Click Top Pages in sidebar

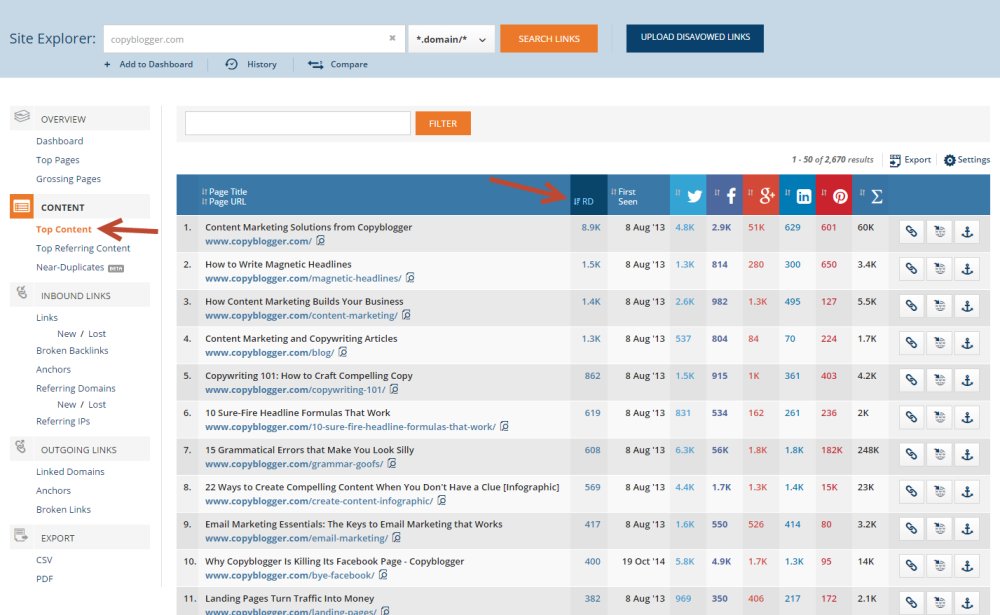[x=57, y=160]
